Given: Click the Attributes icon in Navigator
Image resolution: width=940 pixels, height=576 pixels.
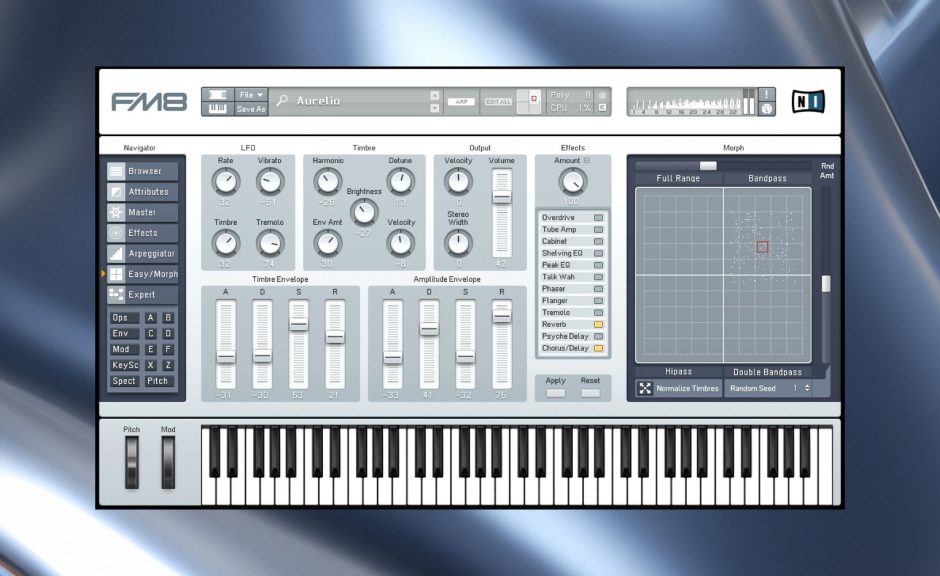Looking at the screenshot, I should tap(117, 192).
